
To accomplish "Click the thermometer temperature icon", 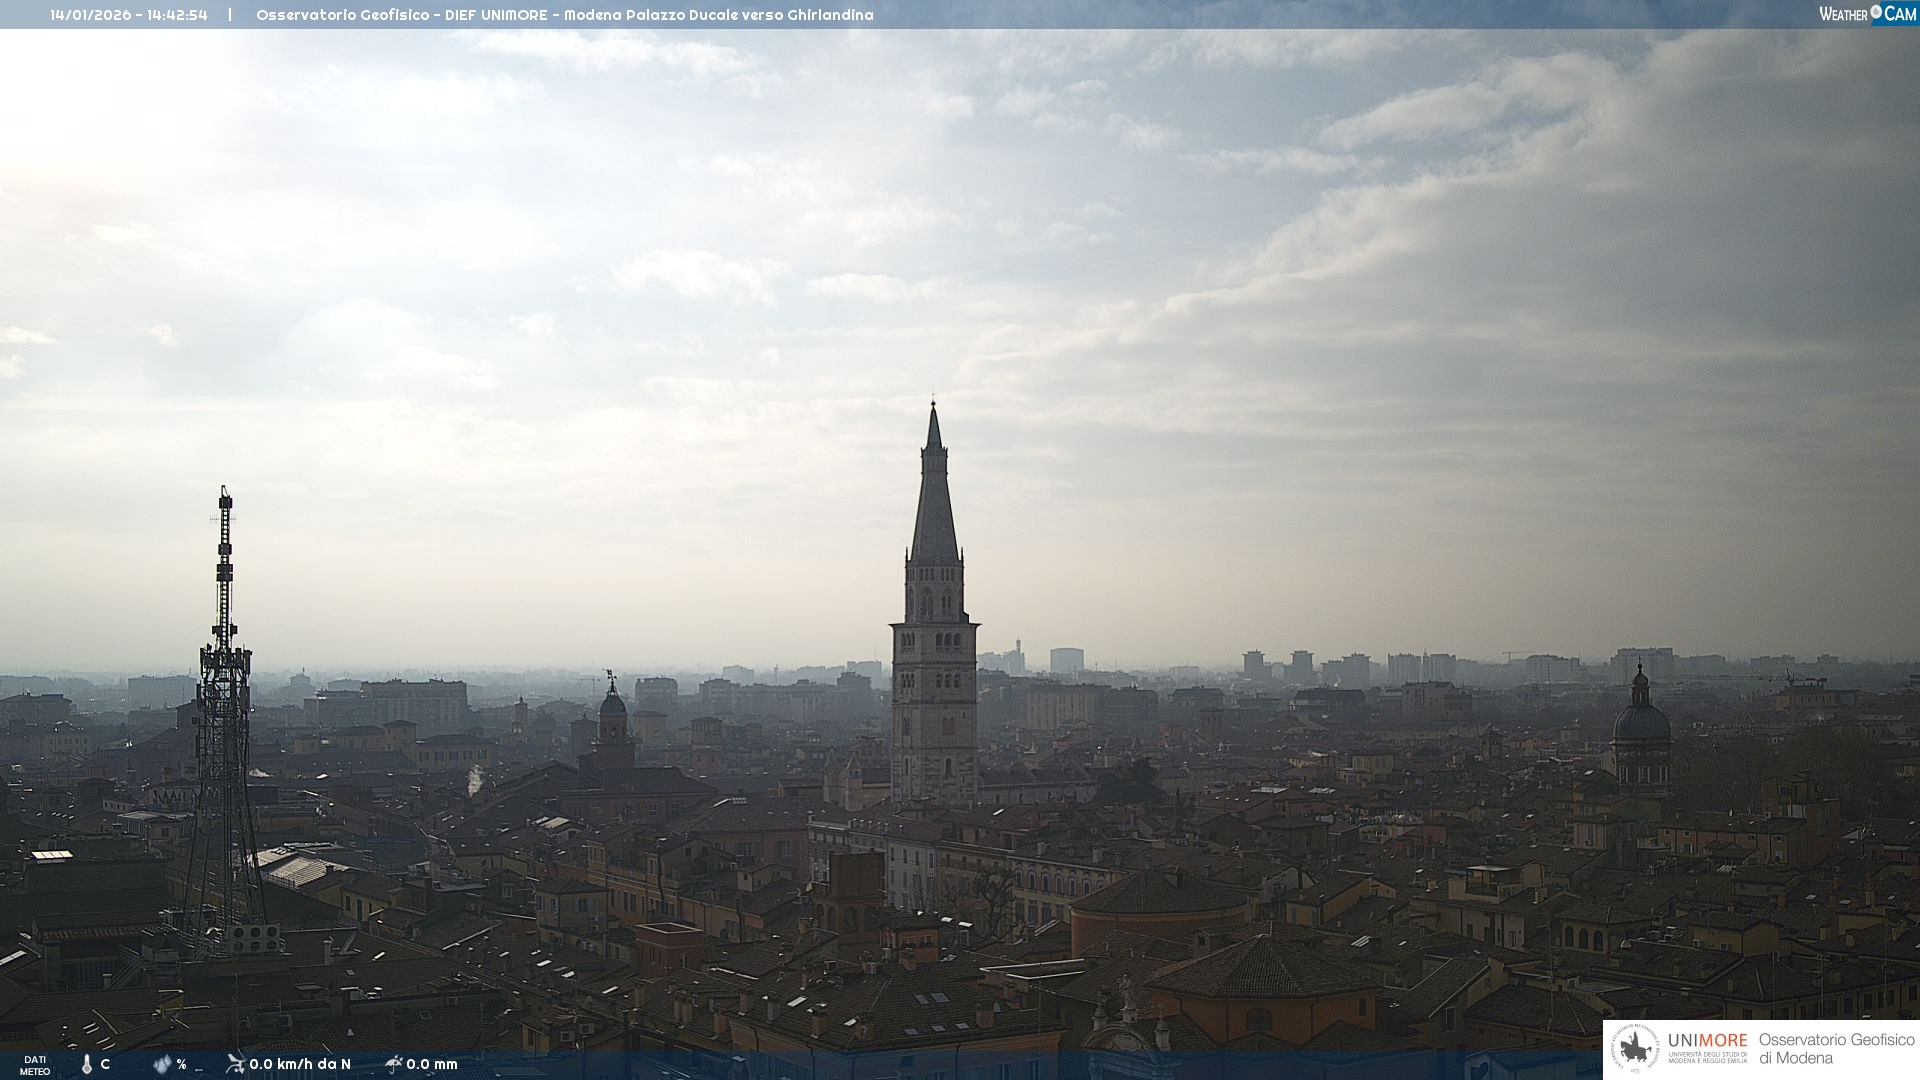I will coord(87,1064).
